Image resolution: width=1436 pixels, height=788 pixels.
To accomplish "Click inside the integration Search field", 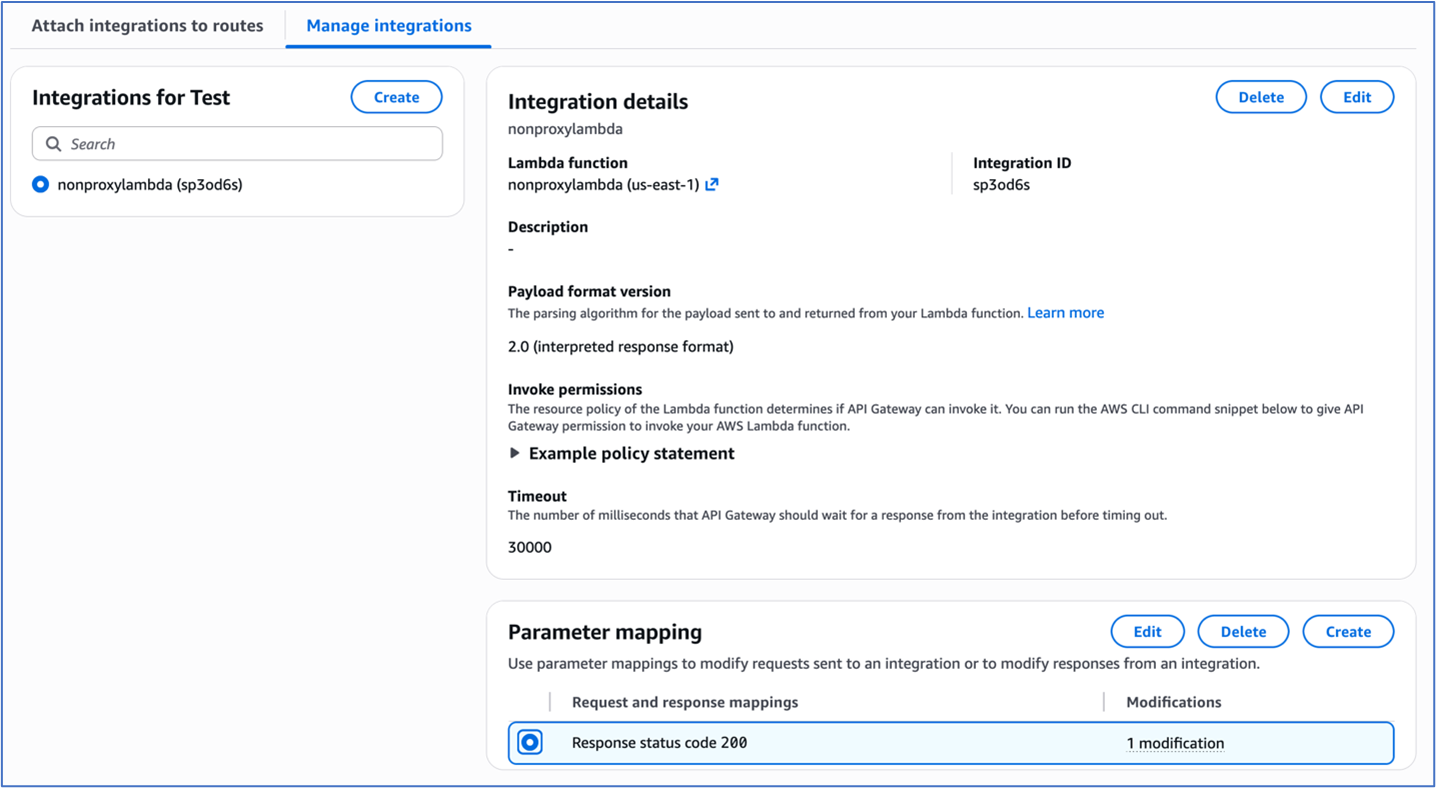I will [x=237, y=143].
